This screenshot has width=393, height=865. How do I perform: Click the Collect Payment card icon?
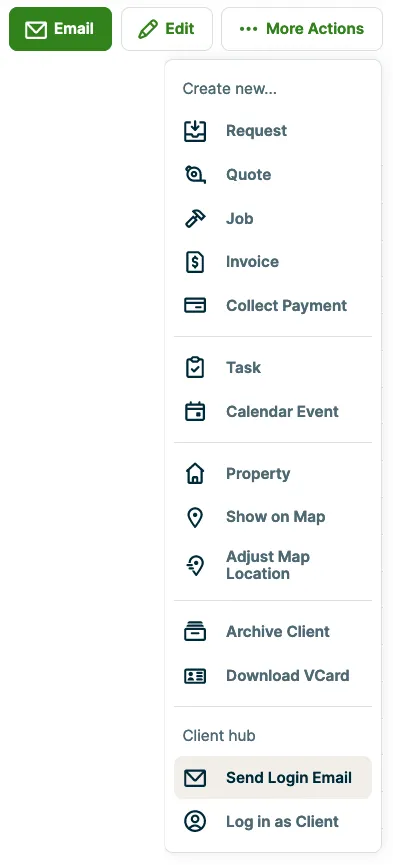point(195,306)
